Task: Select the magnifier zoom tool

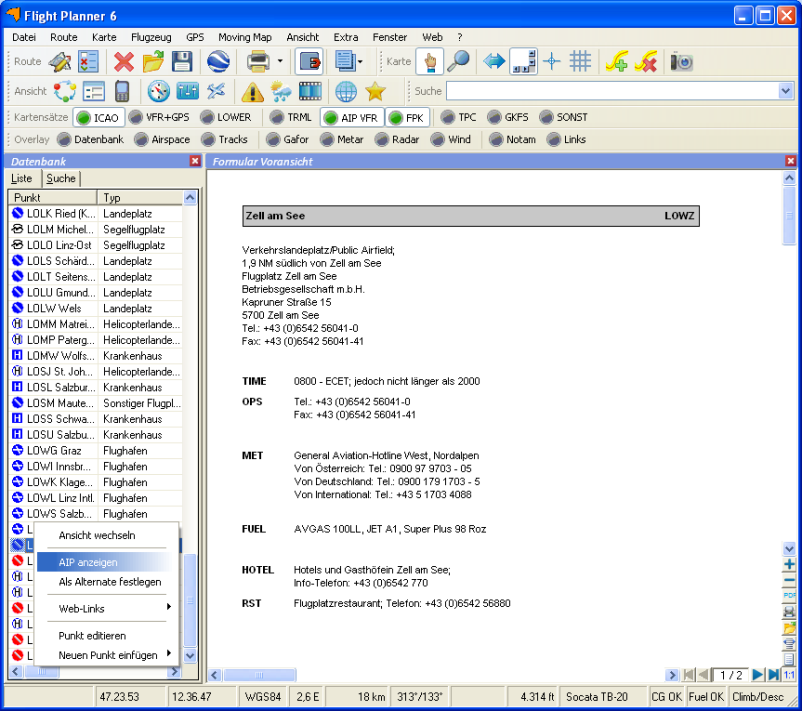Action: click(458, 62)
